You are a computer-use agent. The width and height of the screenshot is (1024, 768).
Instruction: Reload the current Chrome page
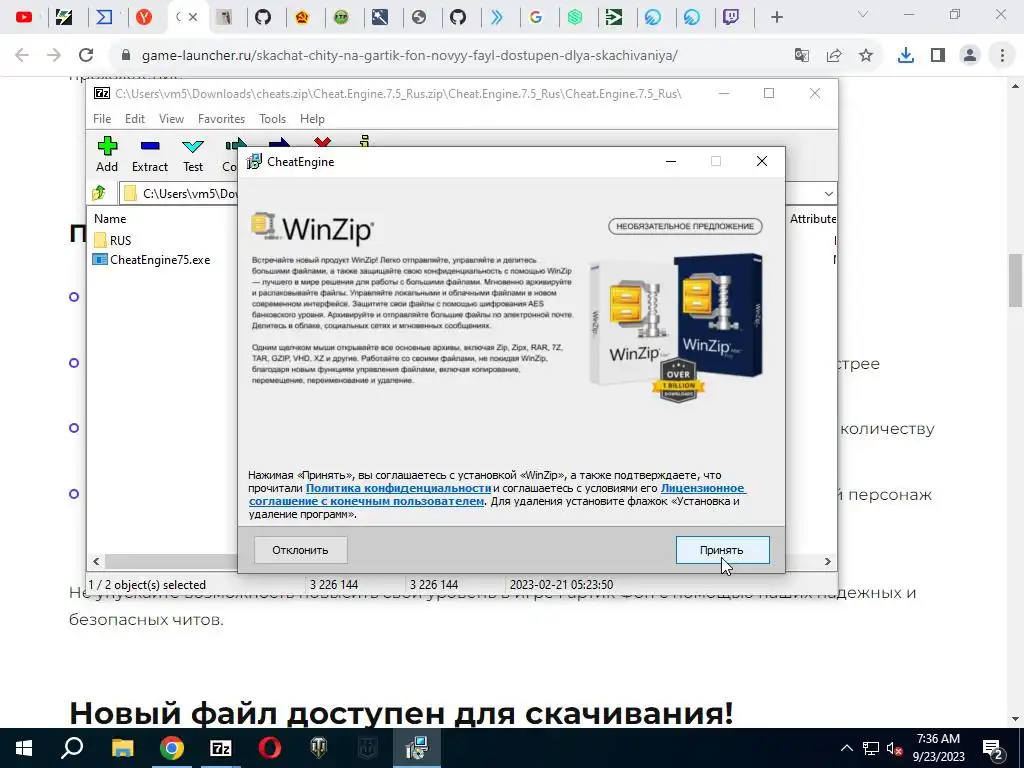86,55
